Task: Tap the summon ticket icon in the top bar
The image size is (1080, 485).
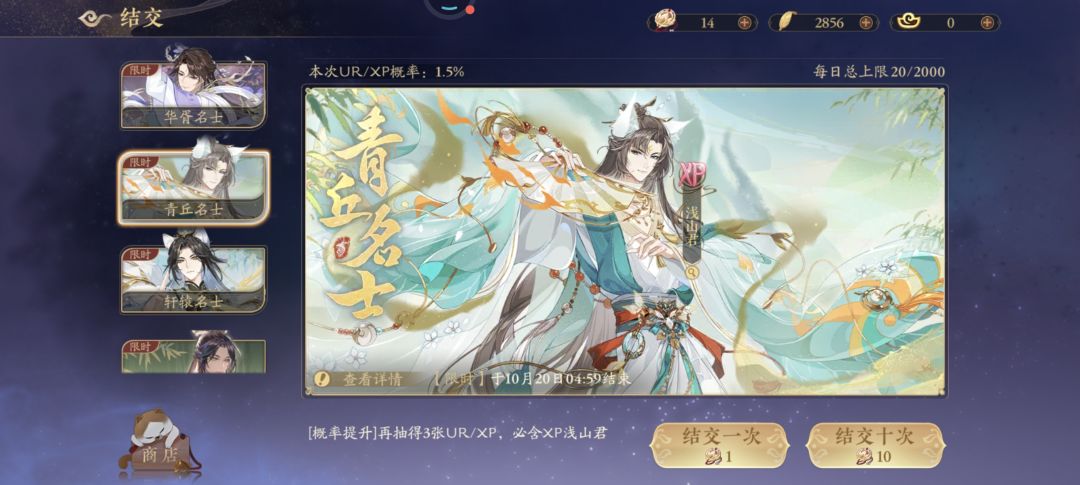Action: [665, 21]
